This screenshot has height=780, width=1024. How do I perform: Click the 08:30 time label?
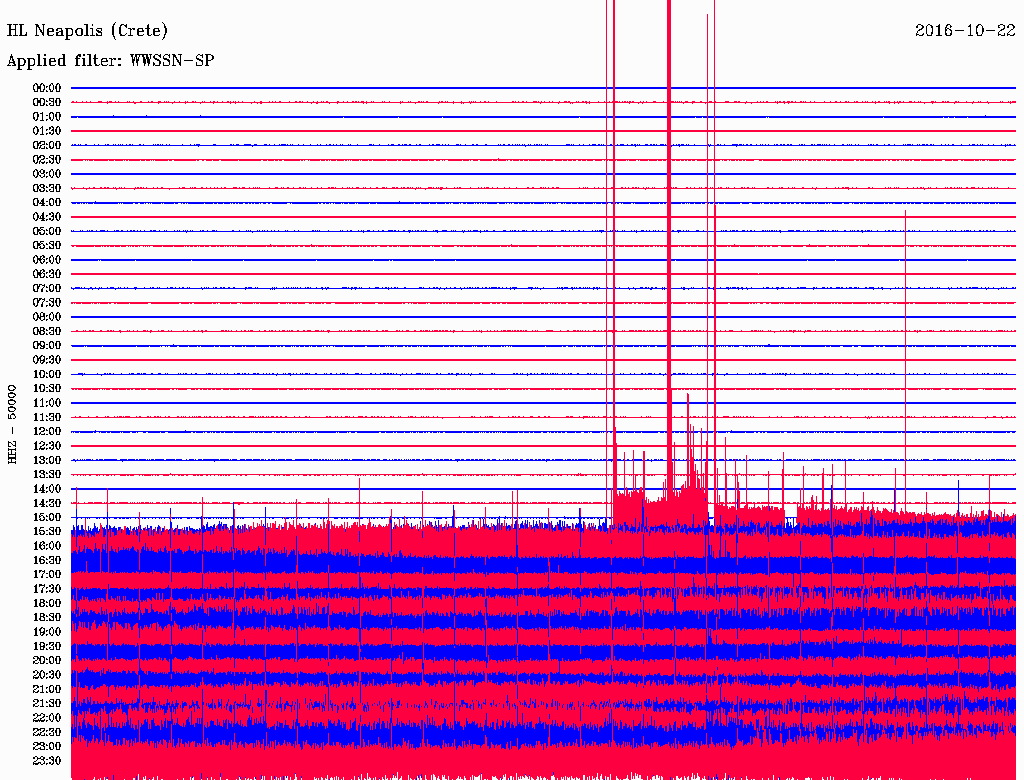pos(47,331)
